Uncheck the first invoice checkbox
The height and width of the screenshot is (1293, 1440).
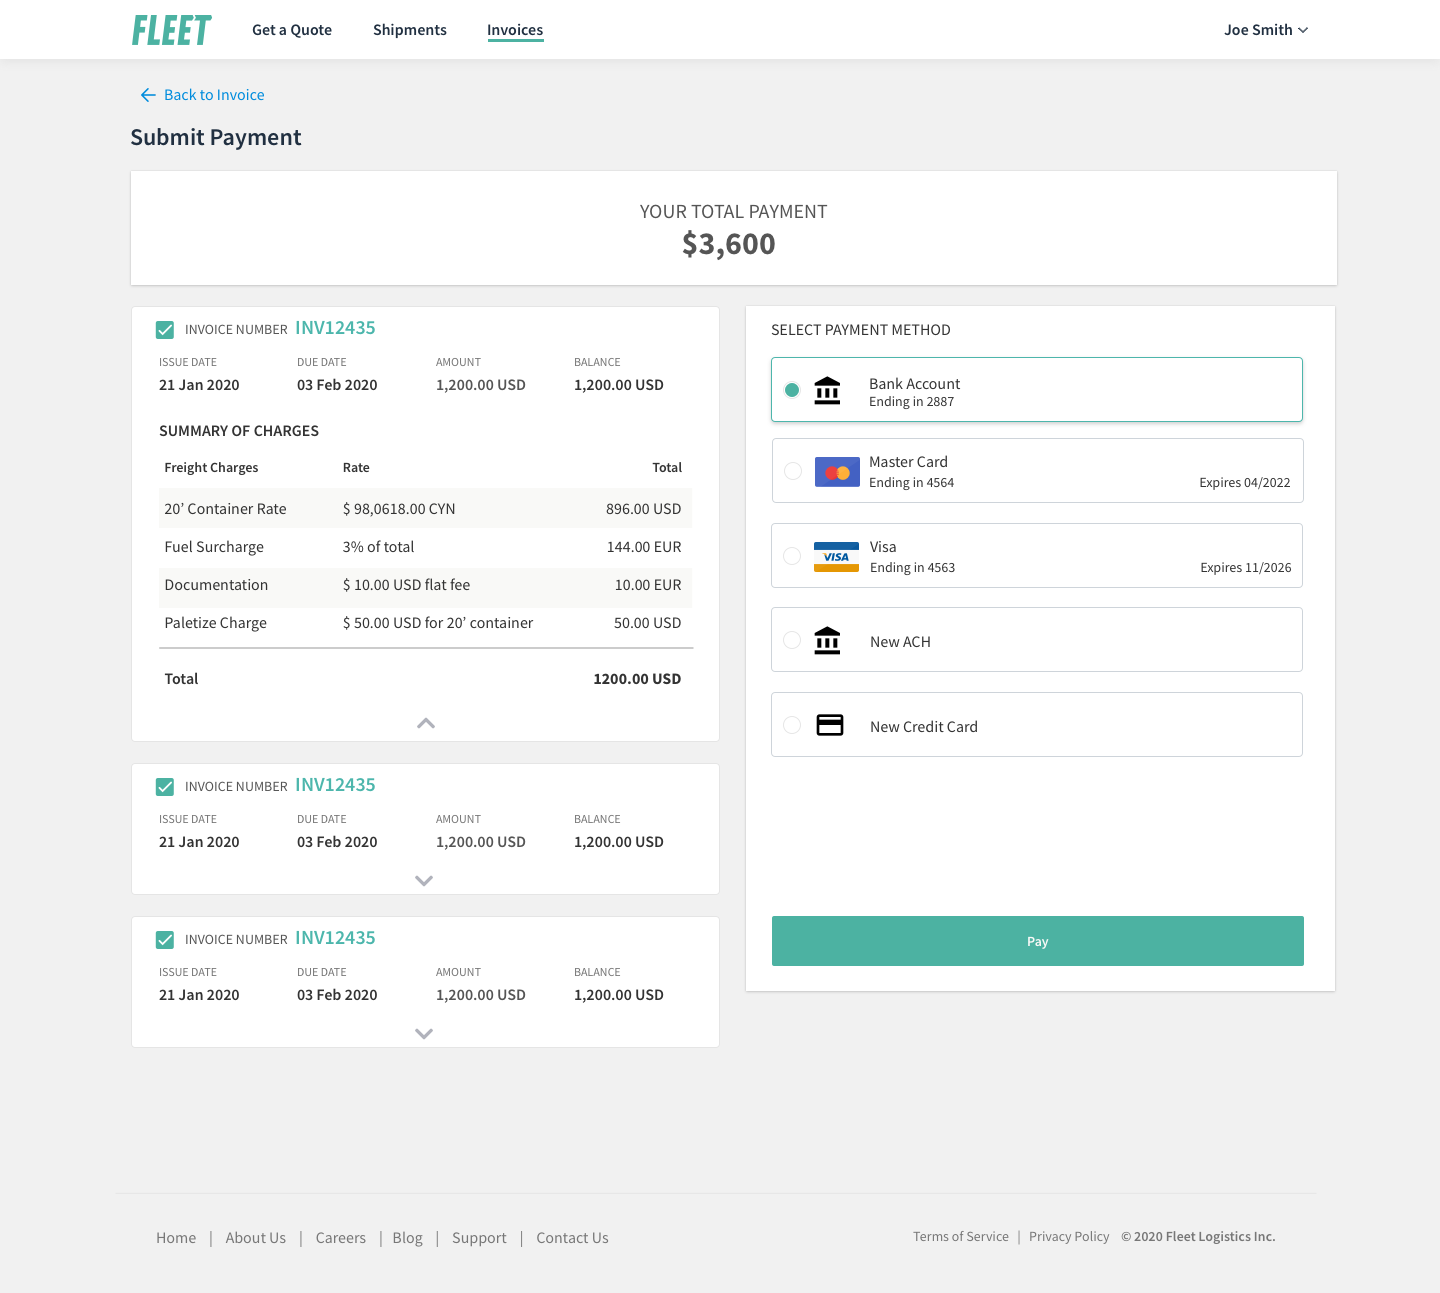click(x=165, y=330)
